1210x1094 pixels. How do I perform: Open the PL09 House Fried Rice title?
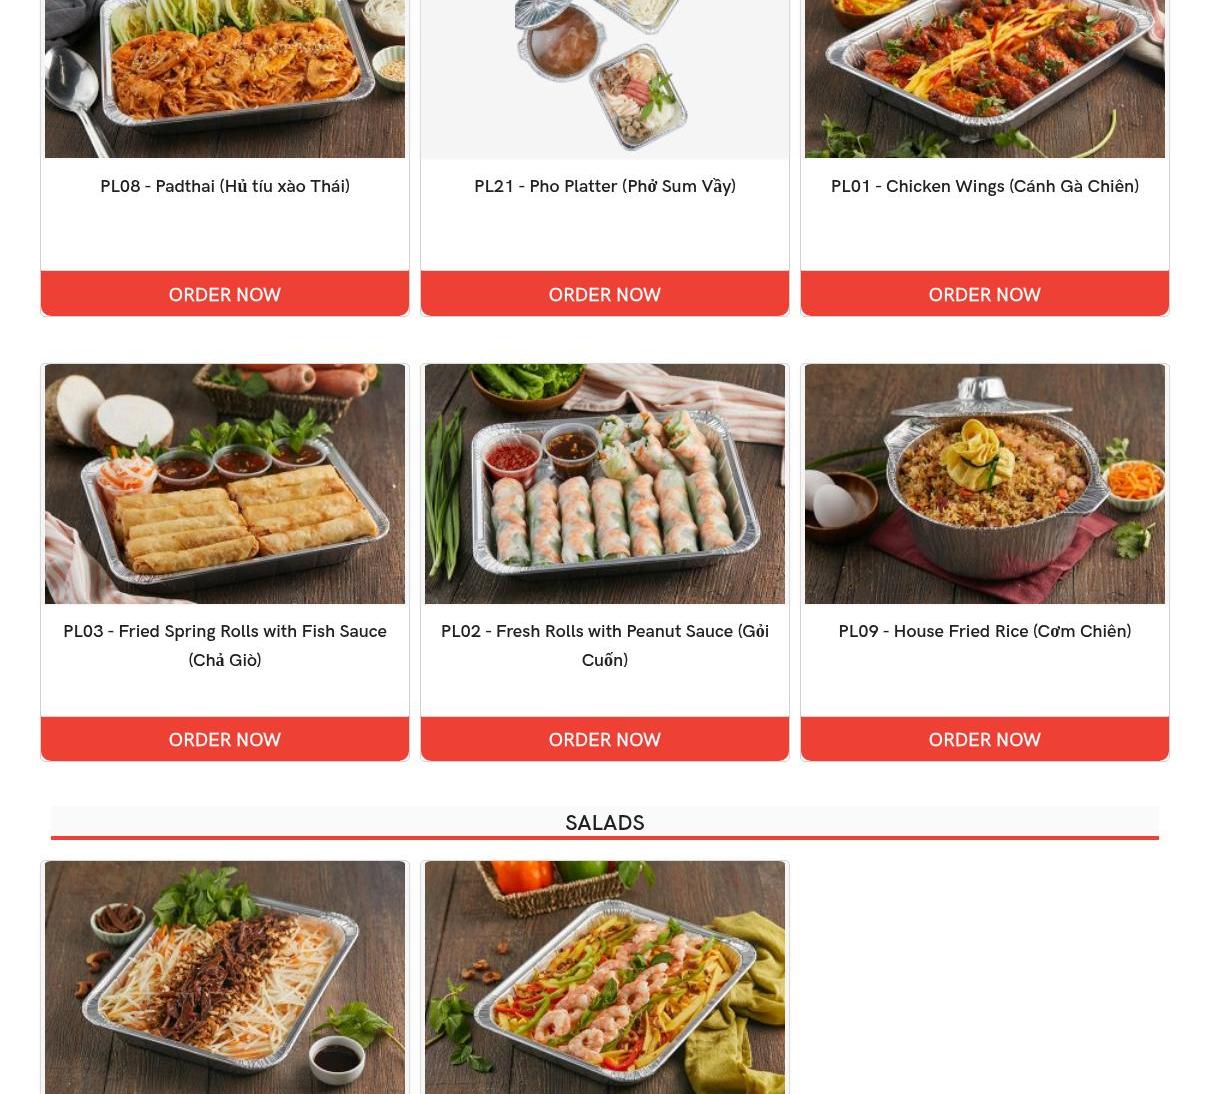tap(985, 631)
